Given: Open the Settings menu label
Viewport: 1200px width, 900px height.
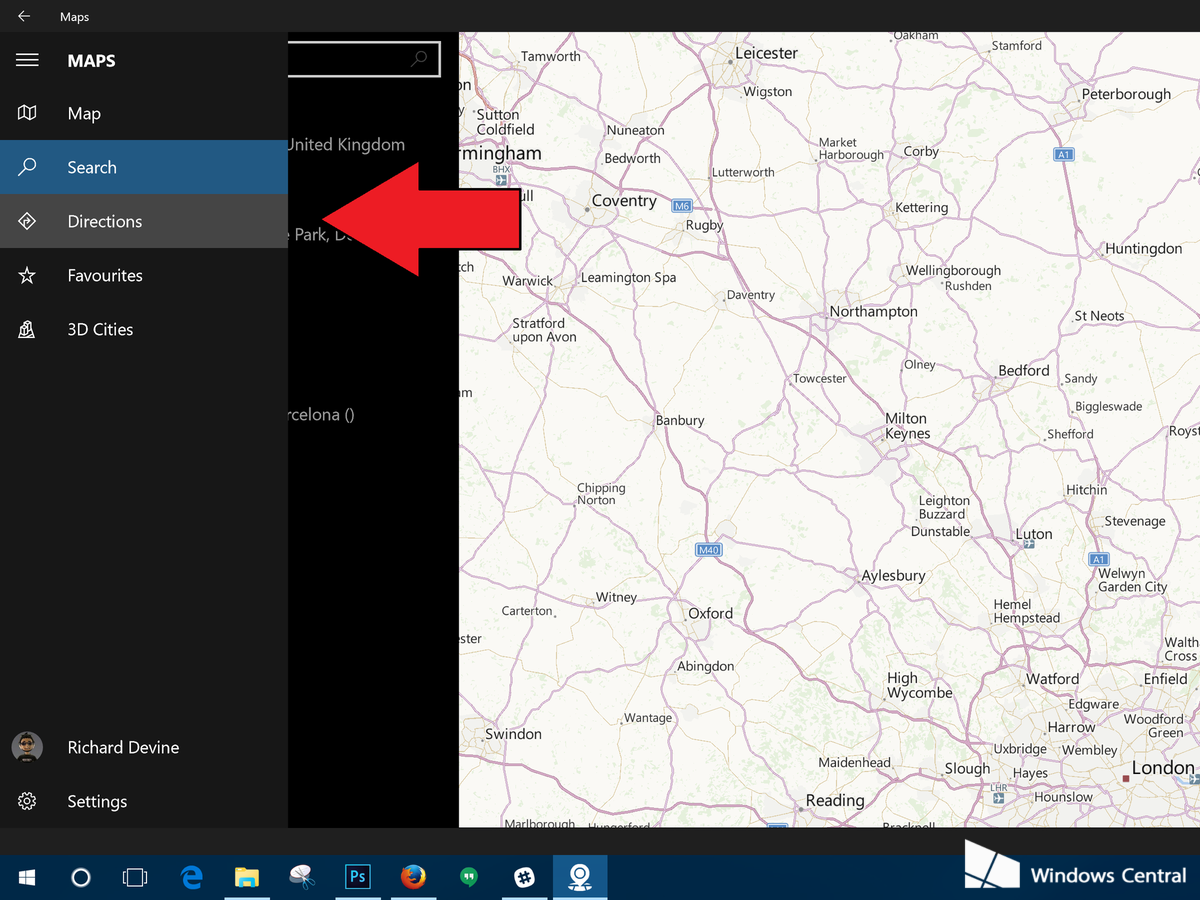Looking at the screenshot, I should 97,801.
